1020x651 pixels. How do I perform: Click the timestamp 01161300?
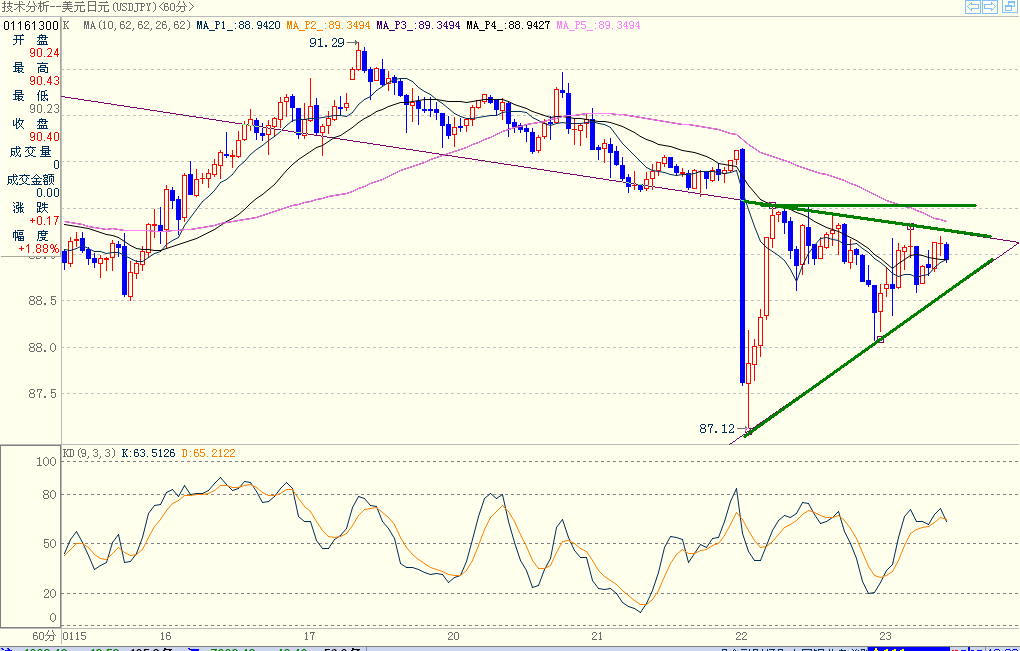pyautogui.click(x=31, y=25)
